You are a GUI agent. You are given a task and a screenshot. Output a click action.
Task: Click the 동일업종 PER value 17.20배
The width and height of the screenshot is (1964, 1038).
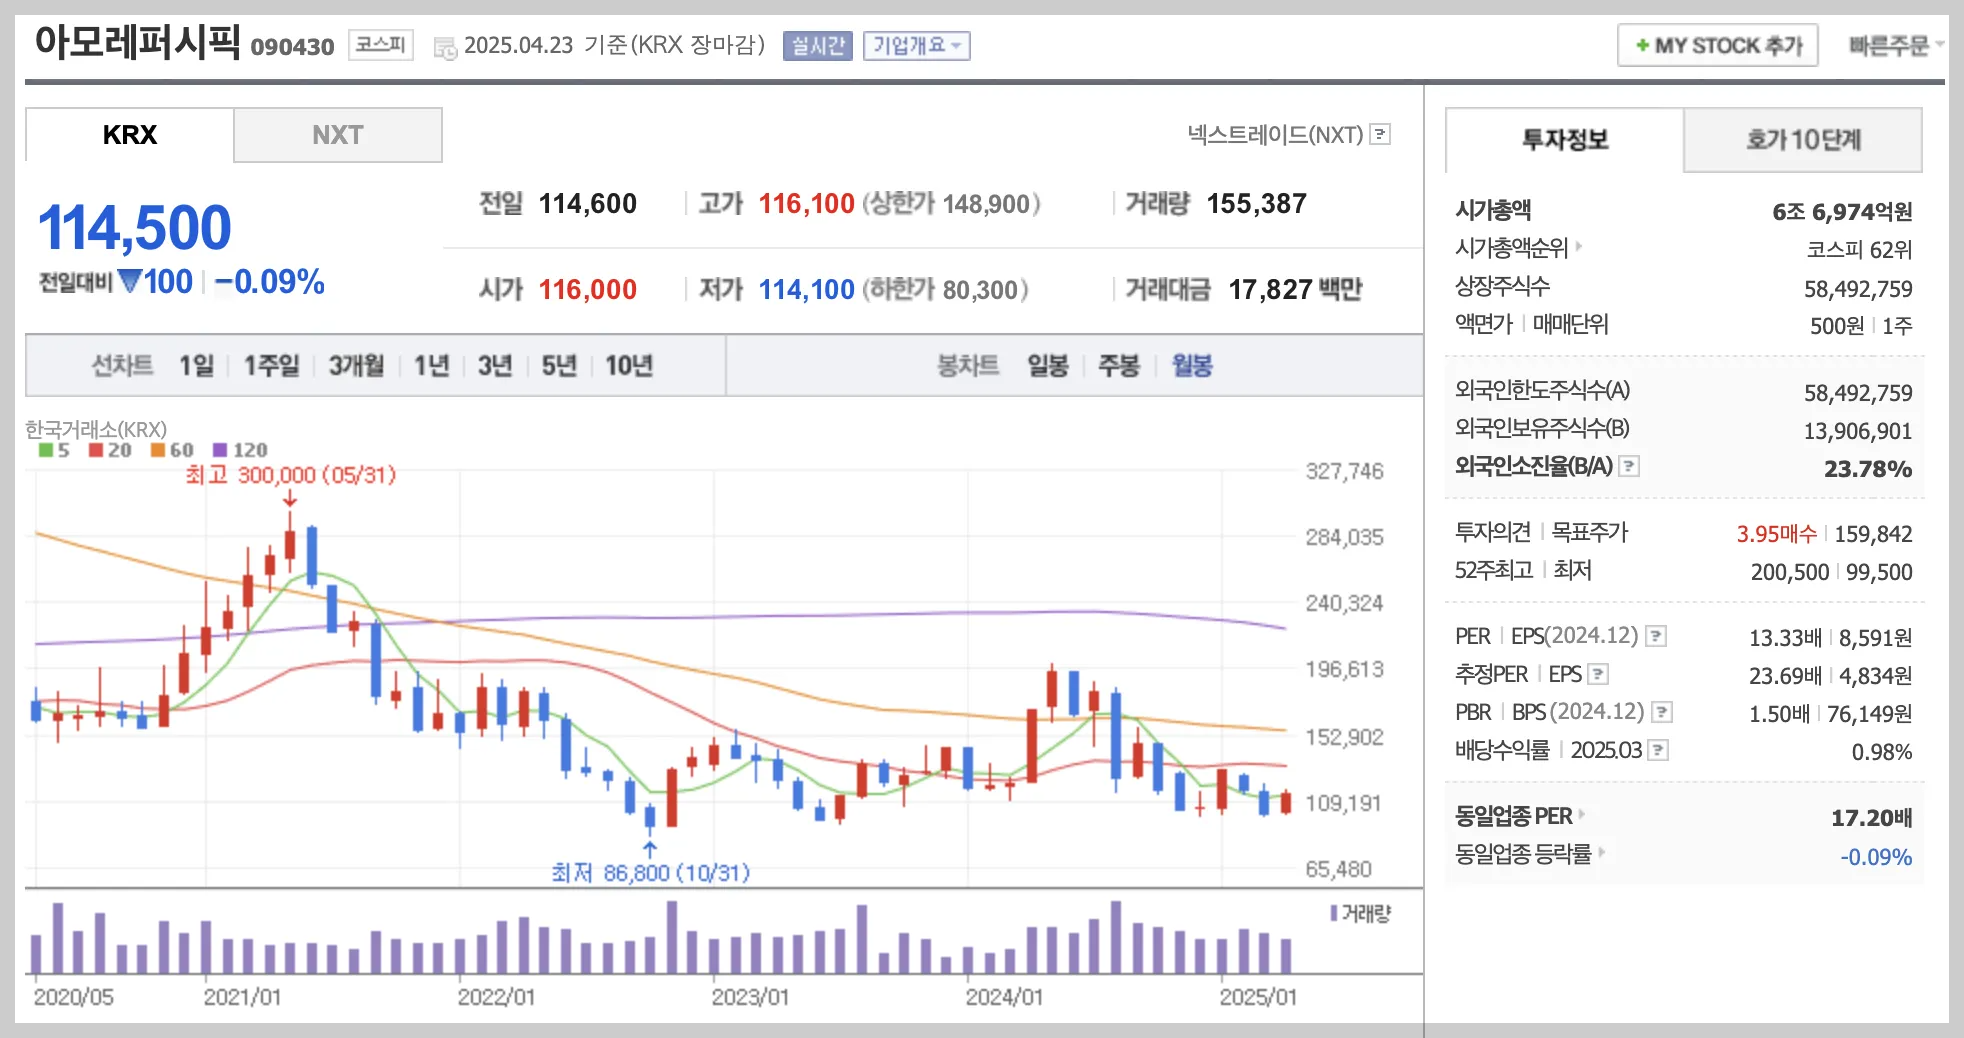coord(1872,818)
